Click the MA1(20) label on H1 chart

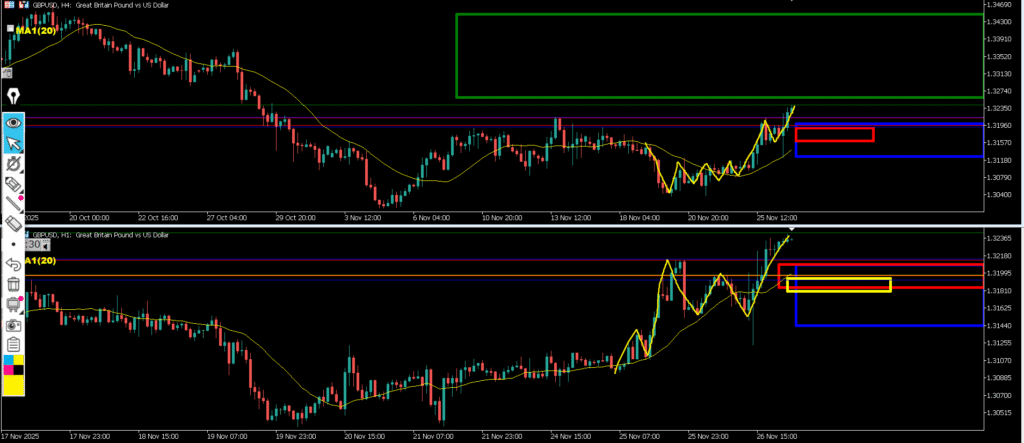40,261
